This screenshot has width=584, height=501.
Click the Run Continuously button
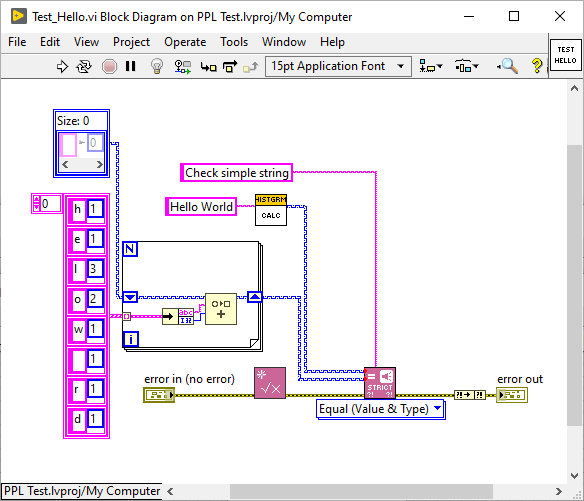click(x=84, y=67)
